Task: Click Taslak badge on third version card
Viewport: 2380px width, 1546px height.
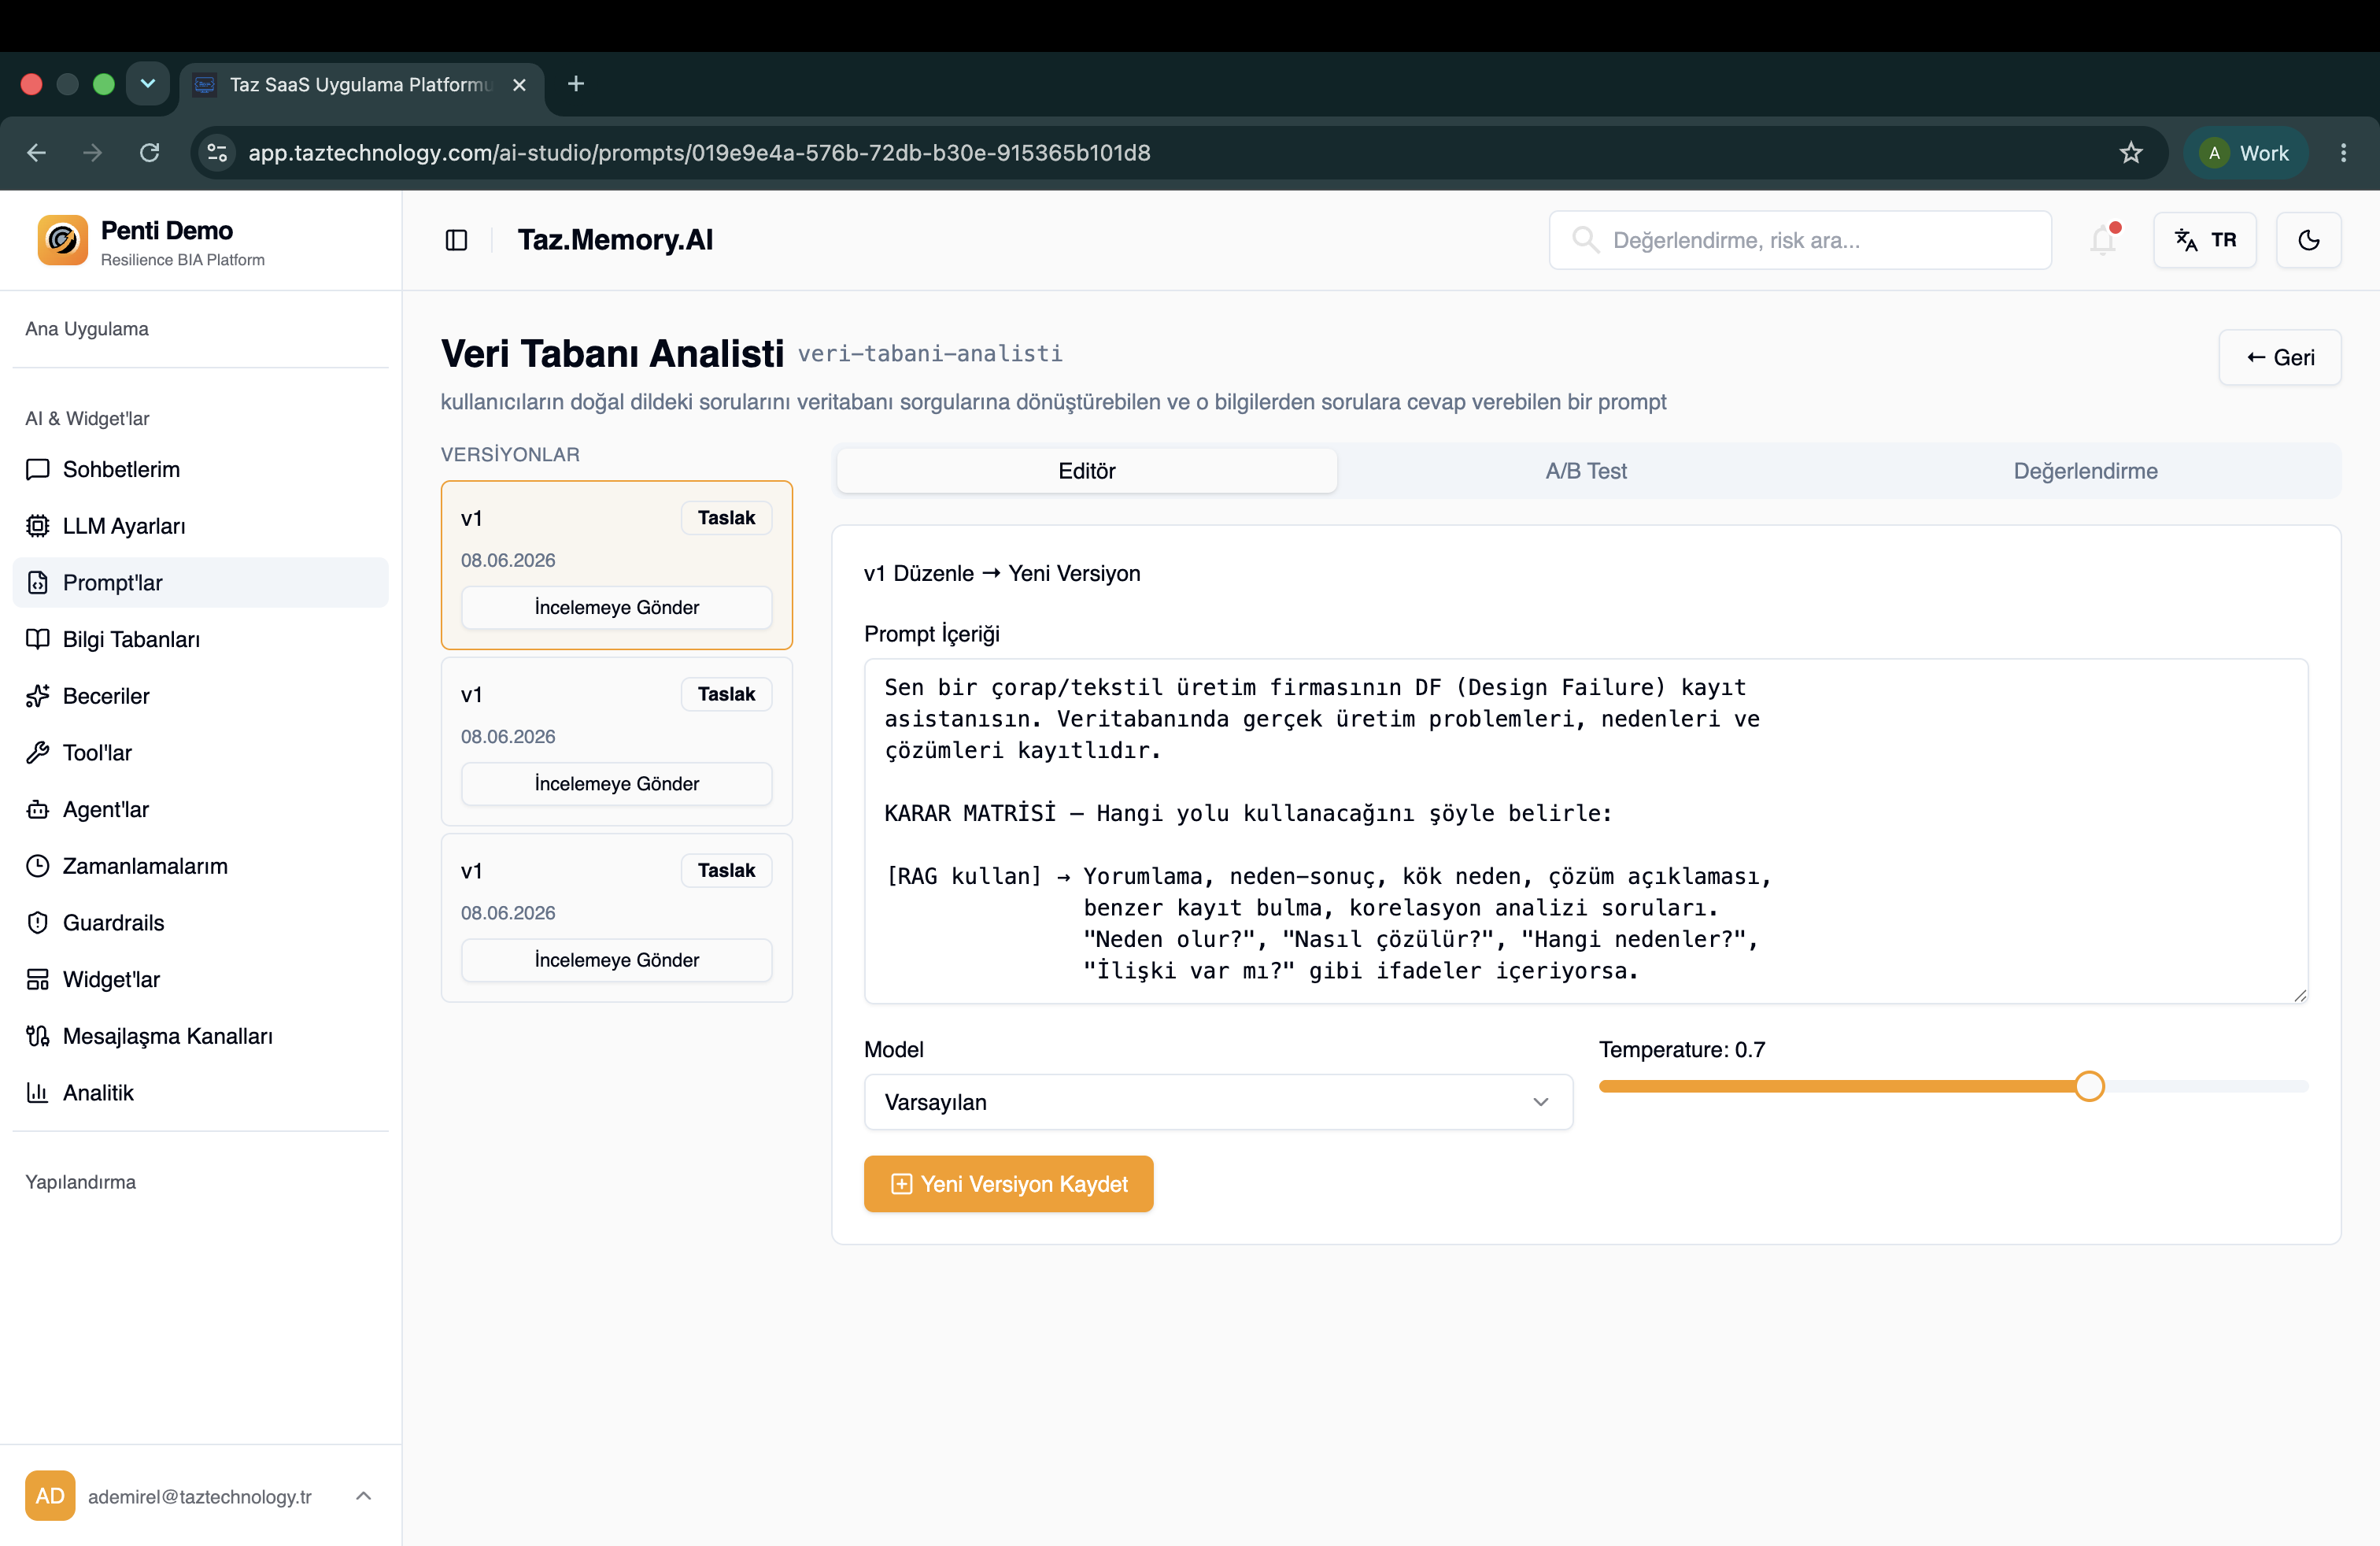Action: (726, 871)
